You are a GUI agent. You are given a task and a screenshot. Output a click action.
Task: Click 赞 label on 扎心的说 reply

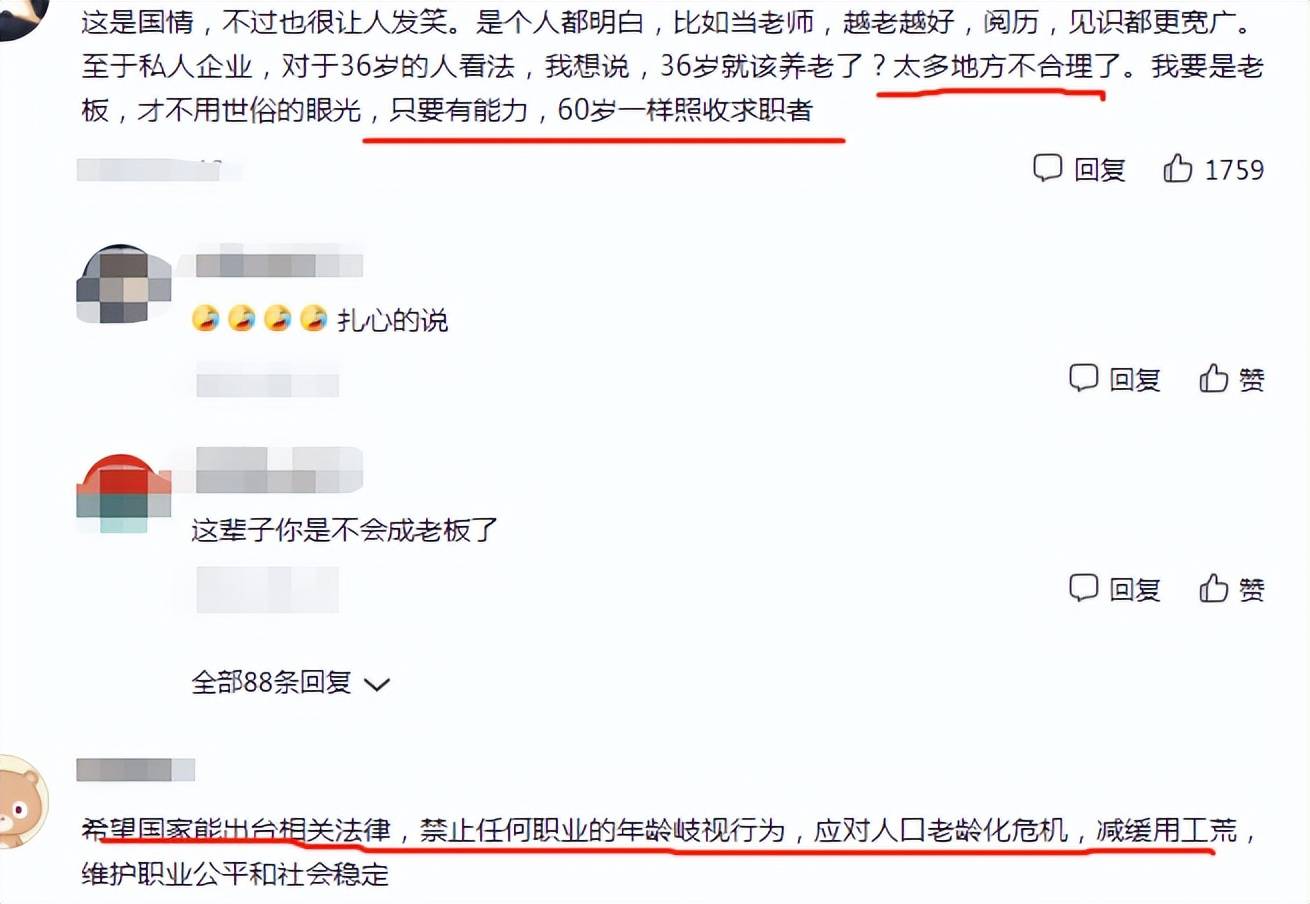tap(1252, 379)
